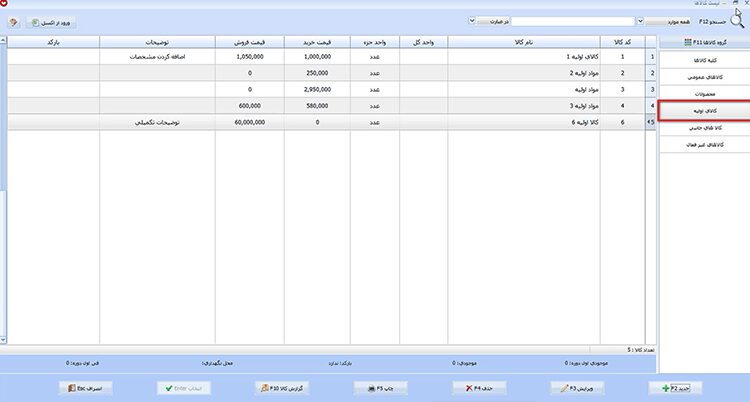Select 'کلیه کالاها' in the groups sidebar

click(705, 60)
